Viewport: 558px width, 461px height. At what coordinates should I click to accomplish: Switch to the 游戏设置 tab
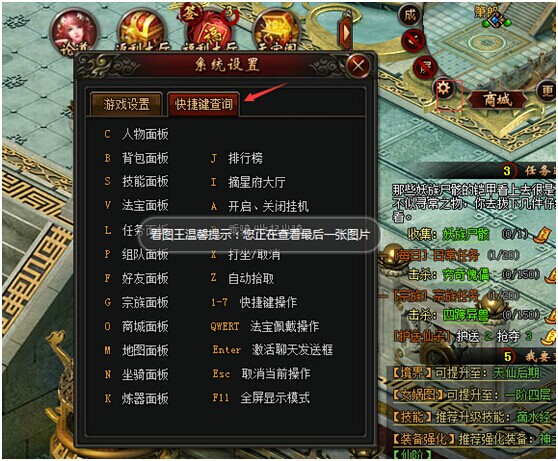coord(126,104)
